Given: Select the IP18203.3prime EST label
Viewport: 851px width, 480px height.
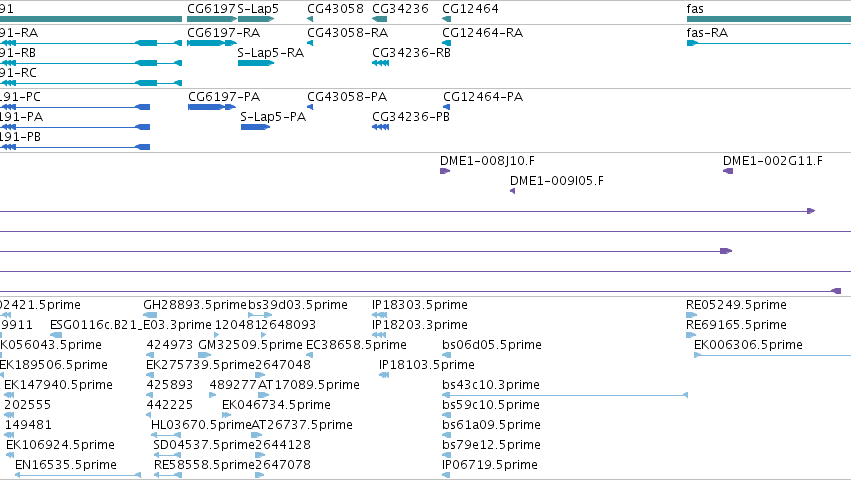Looking at the screenshot, I should click(x=420, y=325).
